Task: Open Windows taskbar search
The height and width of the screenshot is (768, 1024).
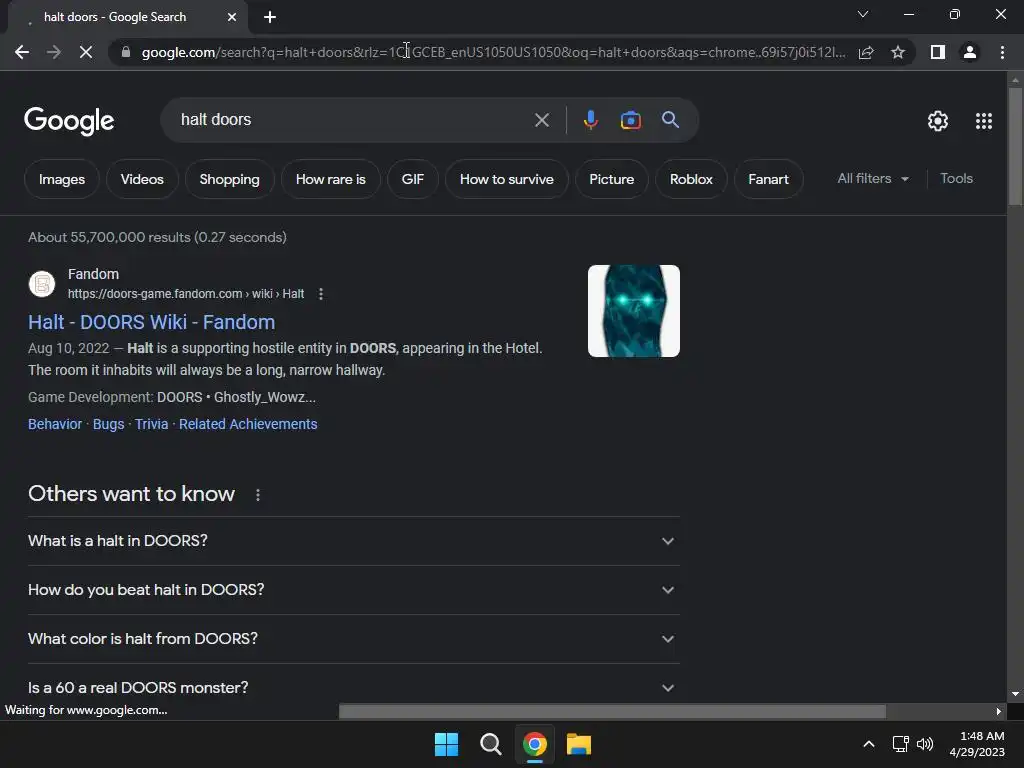Action: point(490,744)
